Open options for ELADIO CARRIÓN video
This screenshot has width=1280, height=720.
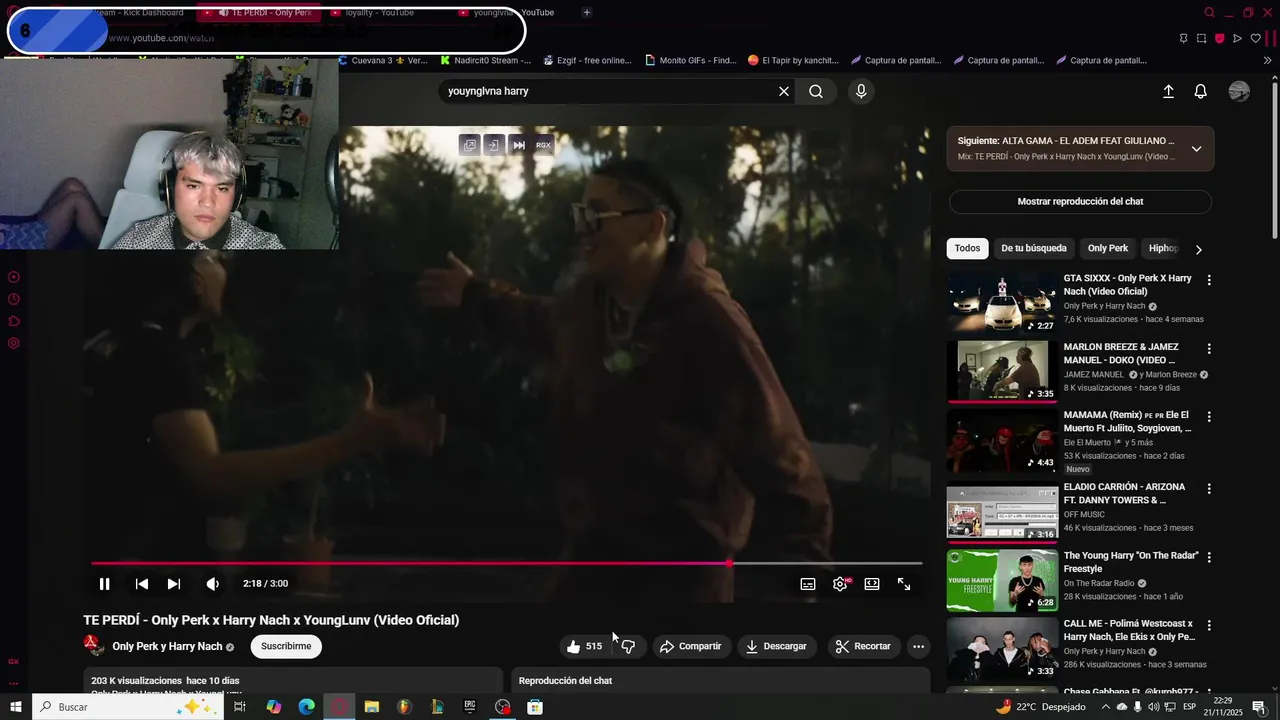(x=1209, y=489)
